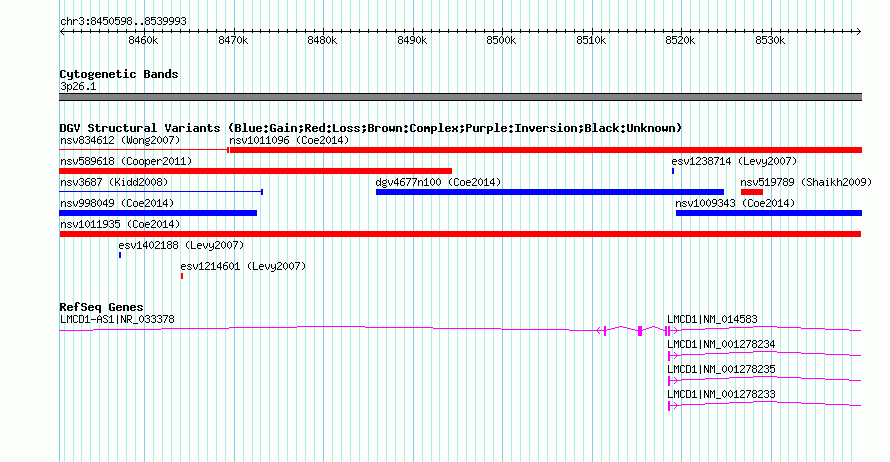
Task: Click the 8490k ruler tick label
Action: [412, 41]
